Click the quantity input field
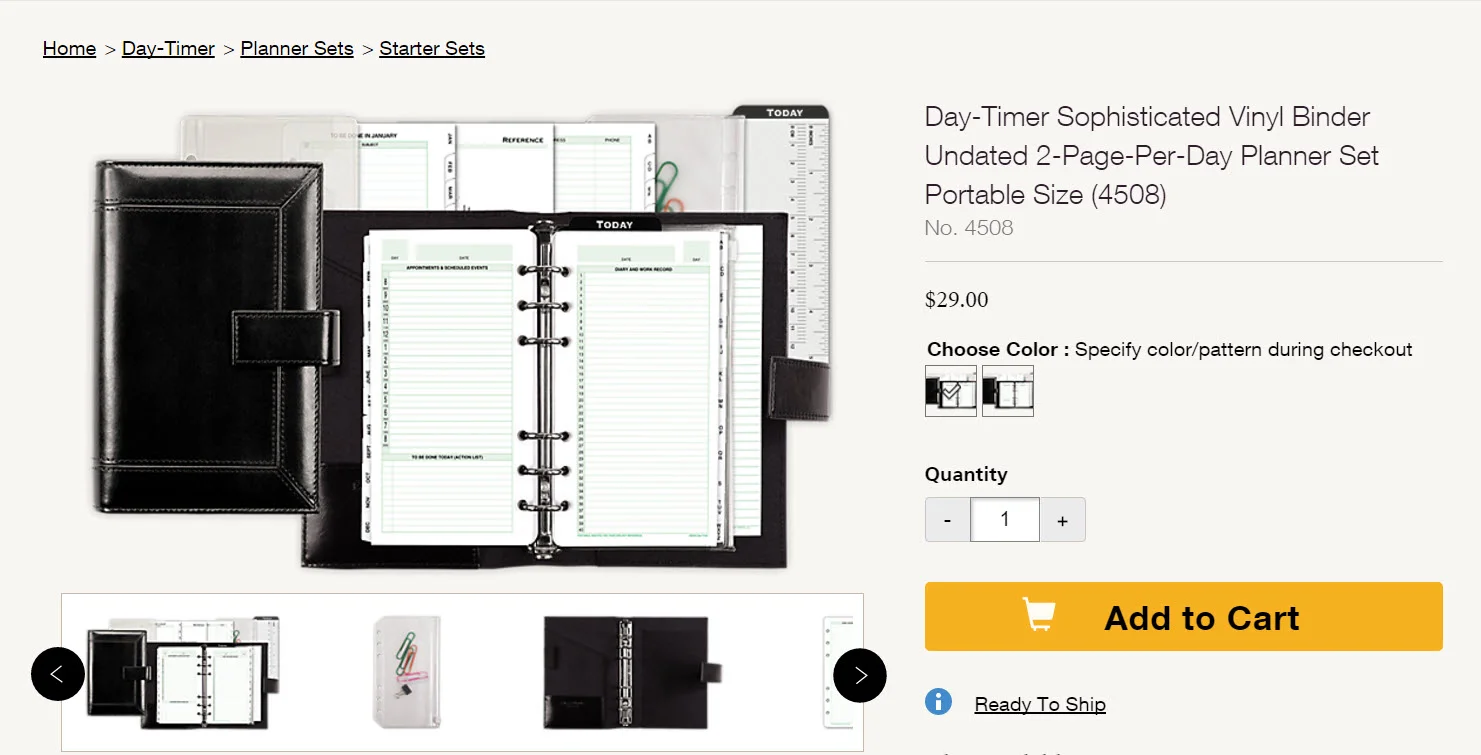The height and width of the screenshot is (755, 1481). pos(1005,520)
